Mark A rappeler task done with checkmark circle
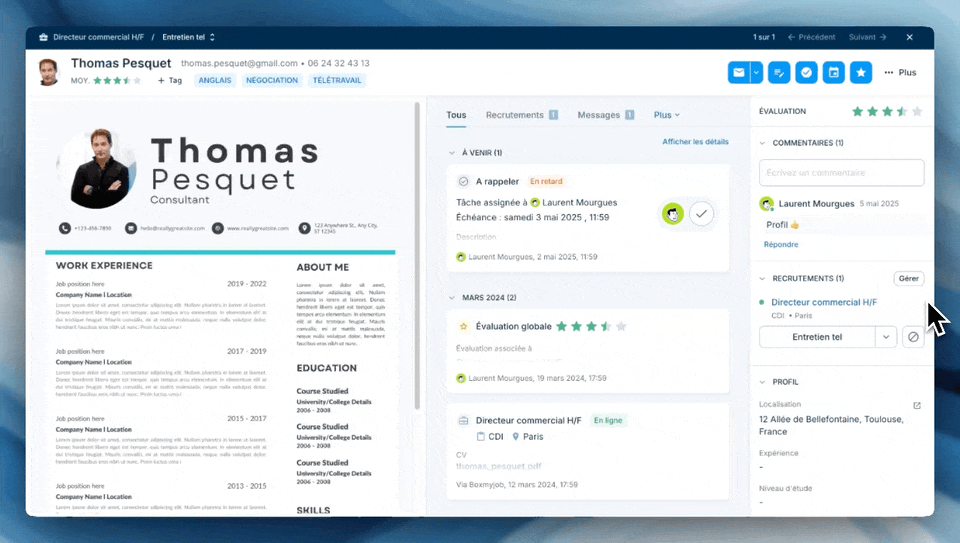 pos(701,214)
